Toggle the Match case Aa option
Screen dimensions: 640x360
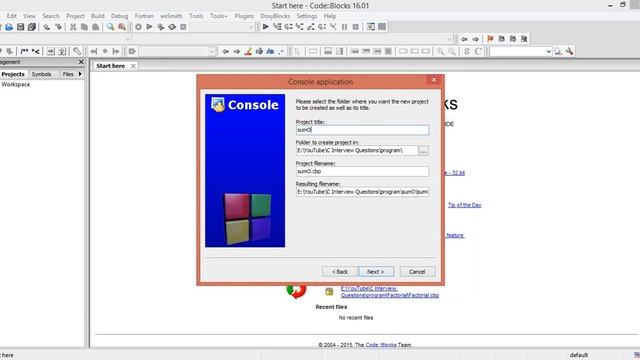tap(270, 51)
